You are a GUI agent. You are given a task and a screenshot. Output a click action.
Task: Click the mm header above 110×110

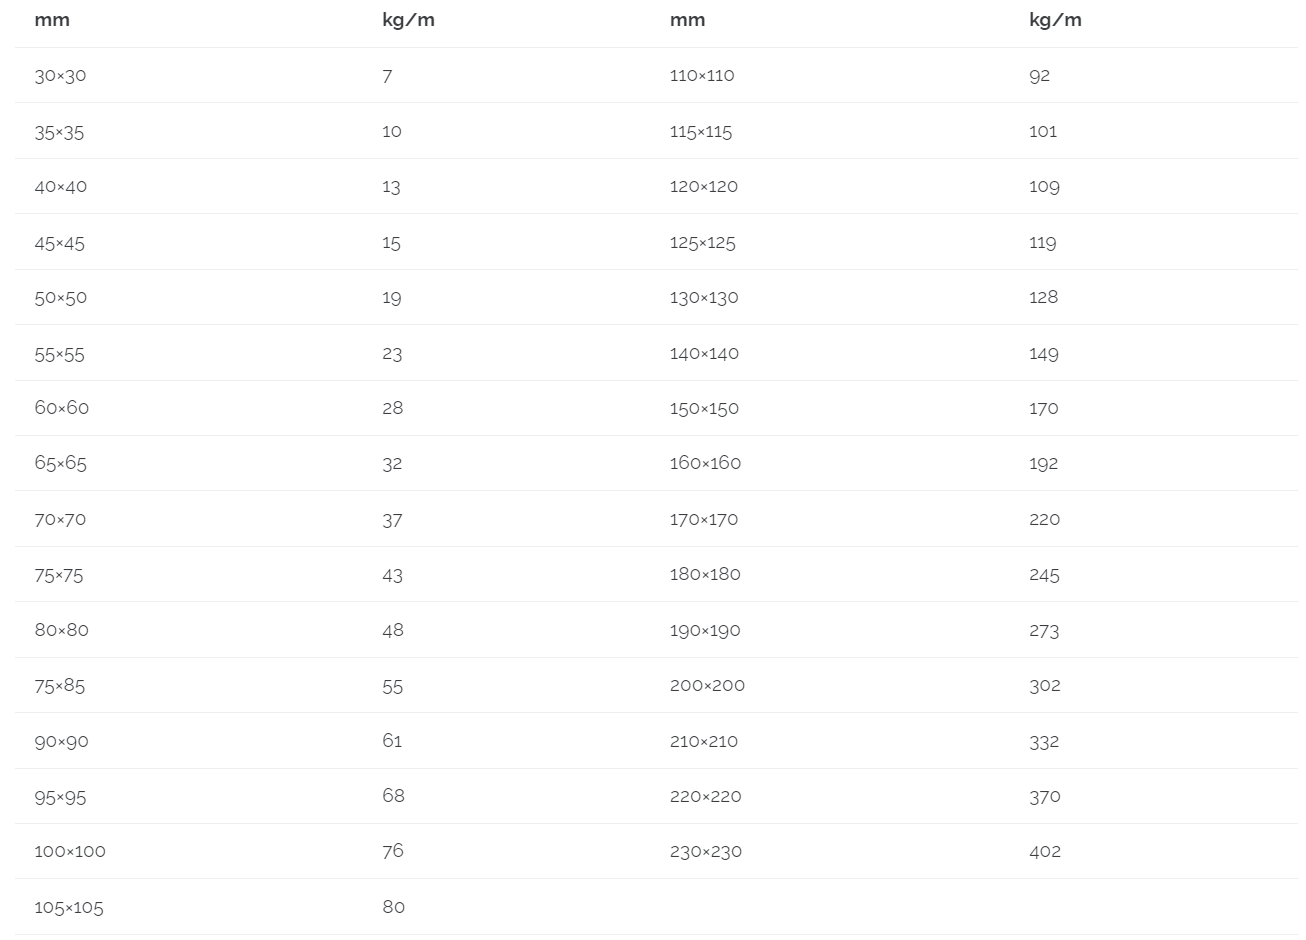[x=688, y=20]
